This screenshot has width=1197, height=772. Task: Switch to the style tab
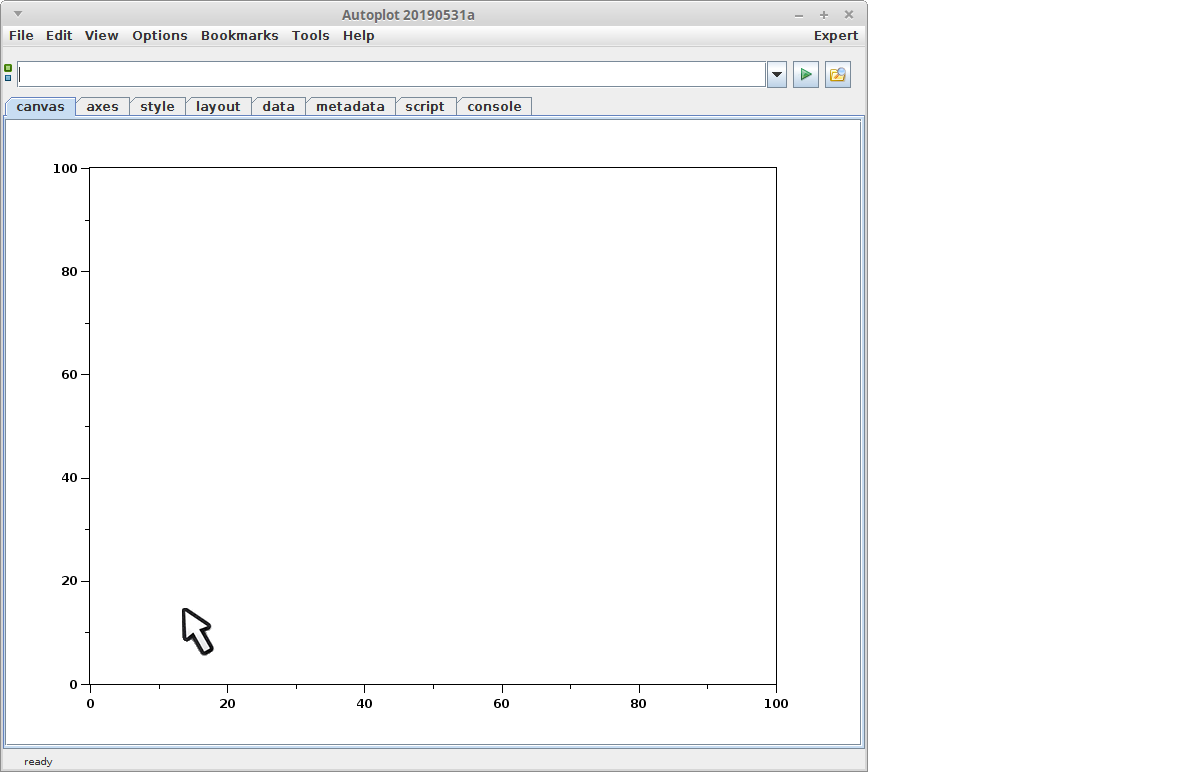click(x=157, y=107)
